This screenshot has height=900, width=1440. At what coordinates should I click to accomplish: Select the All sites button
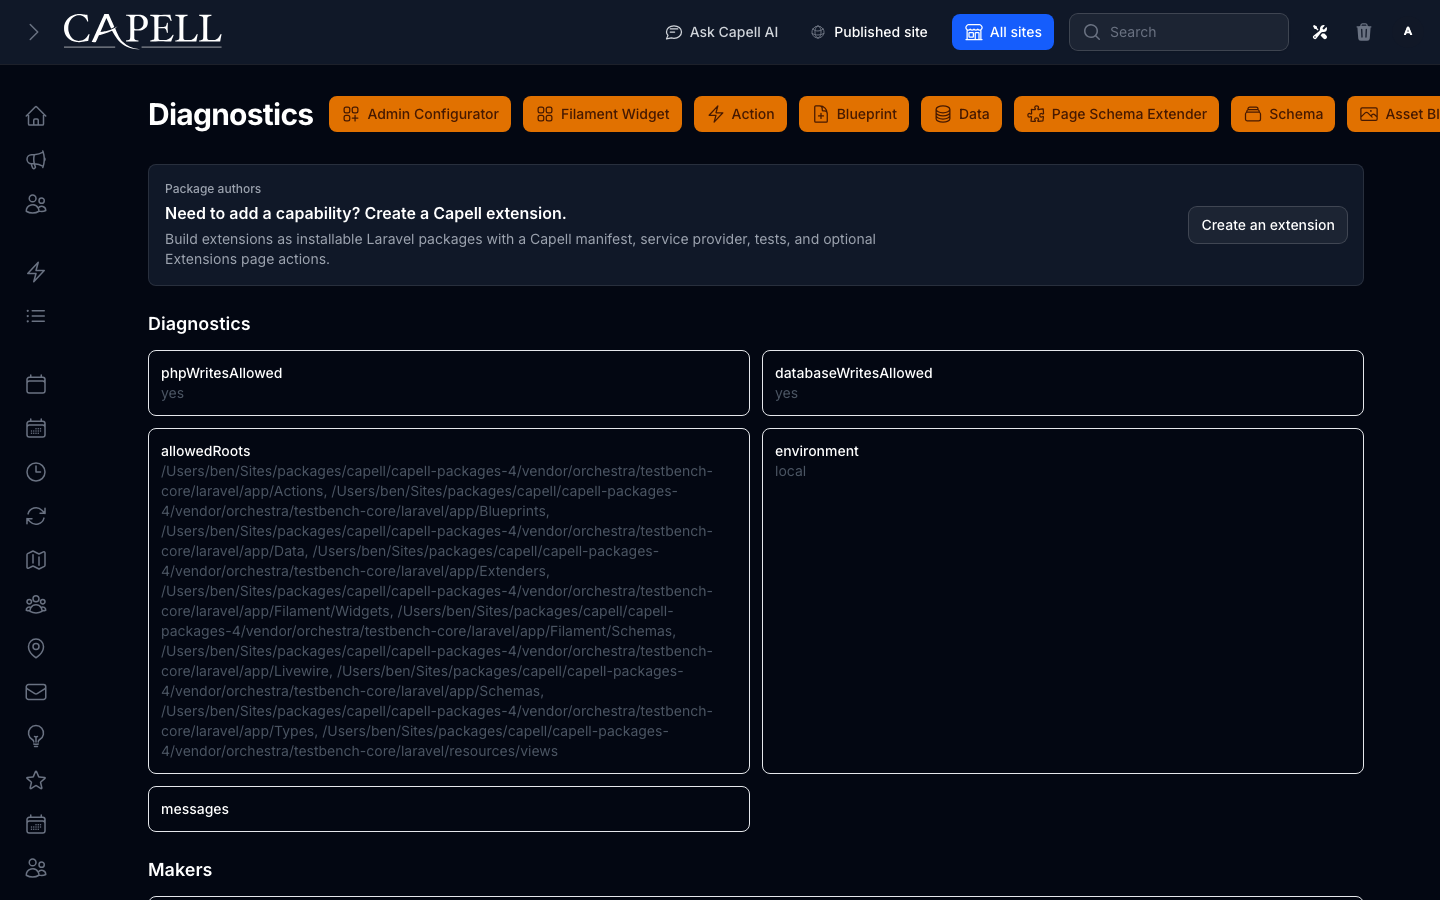1003,32
